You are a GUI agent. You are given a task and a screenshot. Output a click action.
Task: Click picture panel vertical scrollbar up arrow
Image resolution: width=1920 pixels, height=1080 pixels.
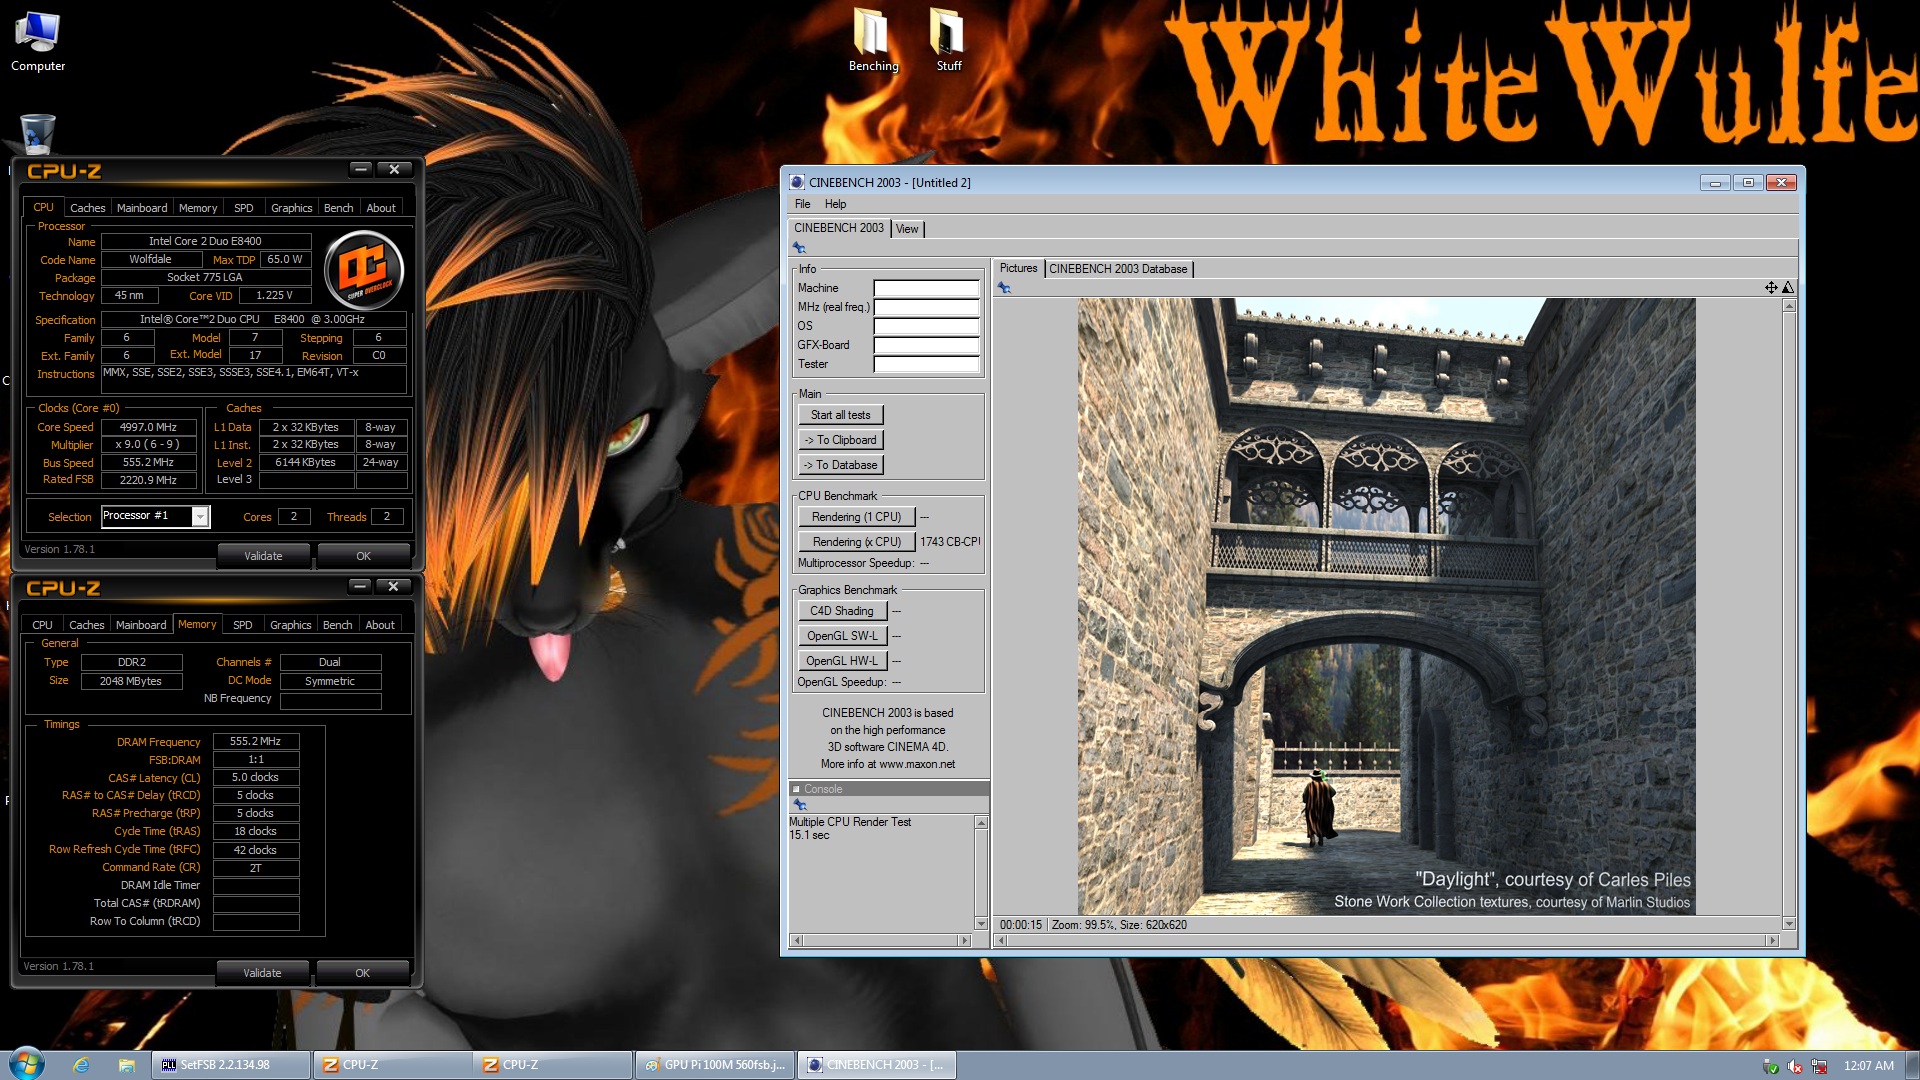[1789, 305]
